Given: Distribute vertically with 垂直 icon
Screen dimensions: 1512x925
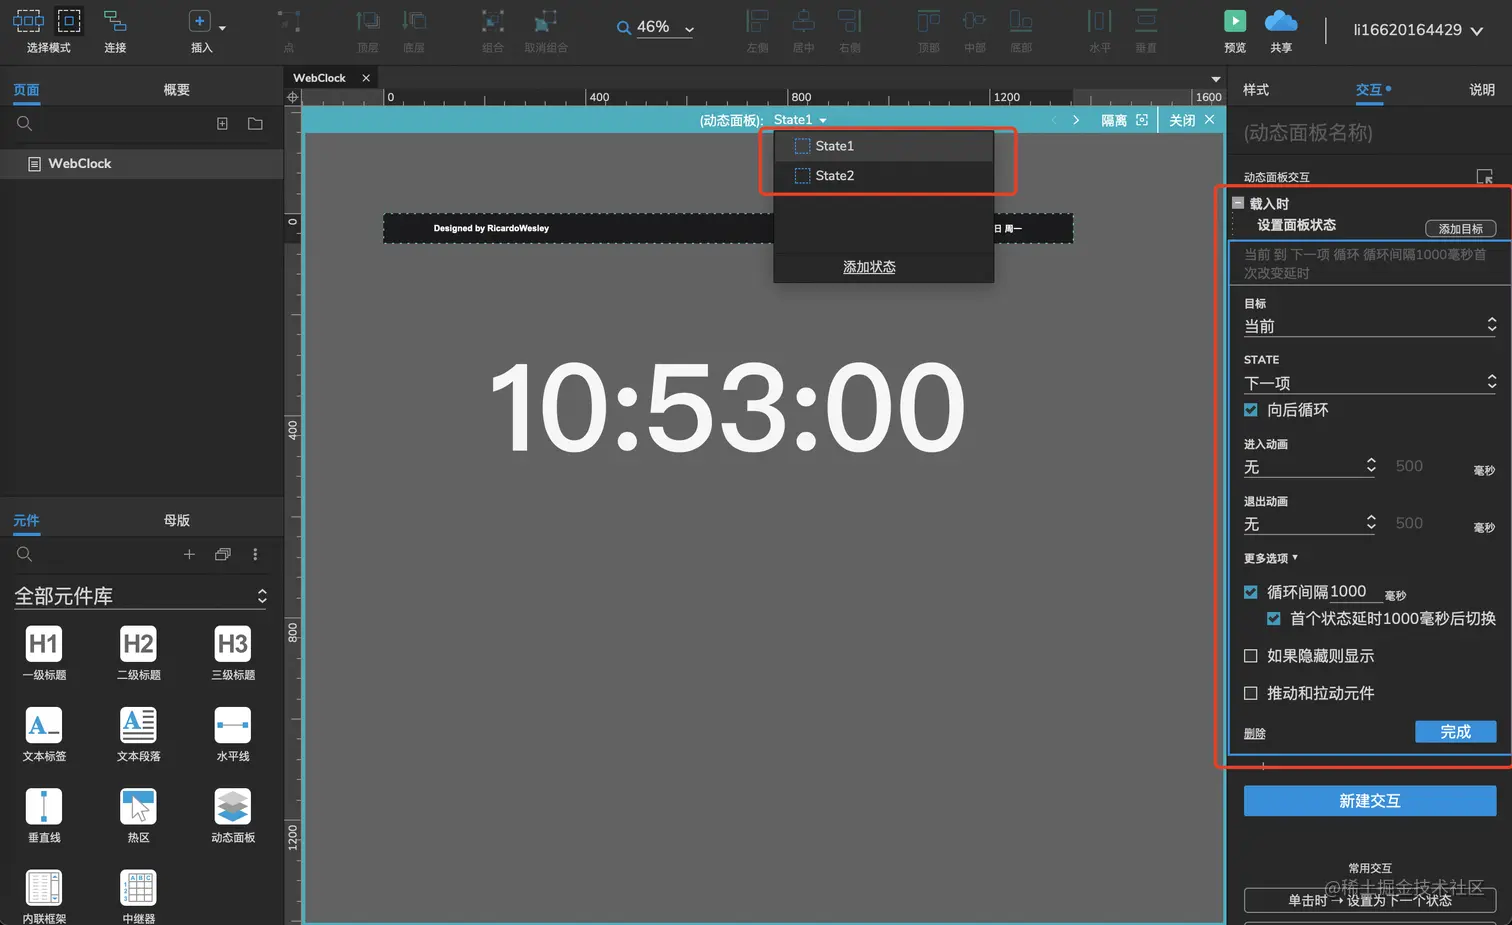Looking at the screenshot, I should tap(1146, 21).
